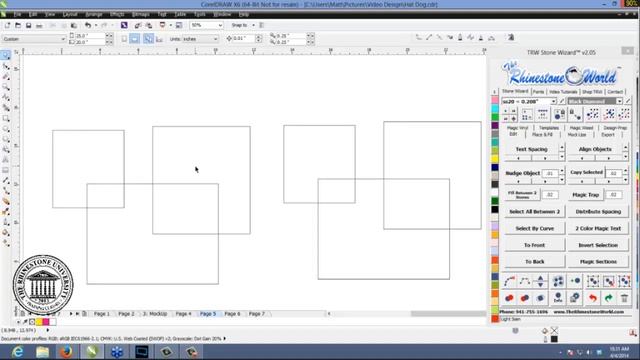Viewport: 640px width, 360px height.
Task: Click the Import icon in the toolbar
Action: click(x=138, y=25)
